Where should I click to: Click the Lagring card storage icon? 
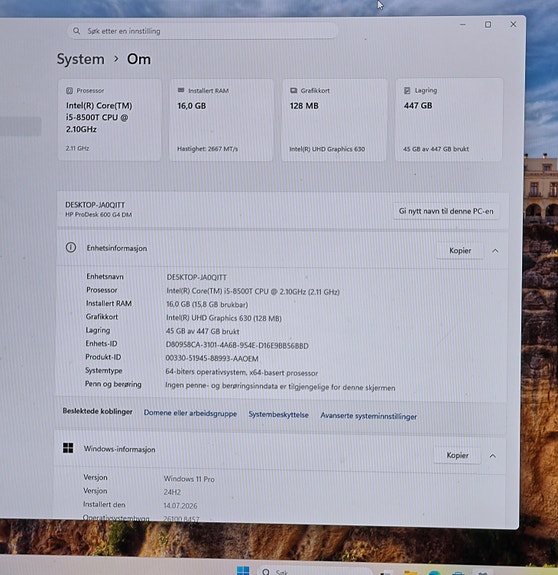[x=407, y=90]
